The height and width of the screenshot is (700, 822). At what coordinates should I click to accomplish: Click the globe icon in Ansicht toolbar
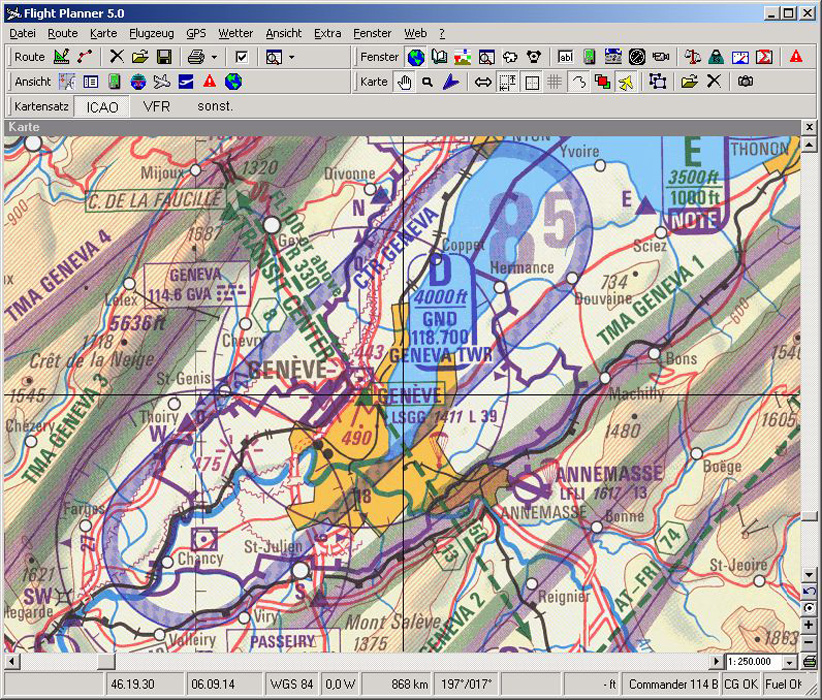tap(233, 81)
